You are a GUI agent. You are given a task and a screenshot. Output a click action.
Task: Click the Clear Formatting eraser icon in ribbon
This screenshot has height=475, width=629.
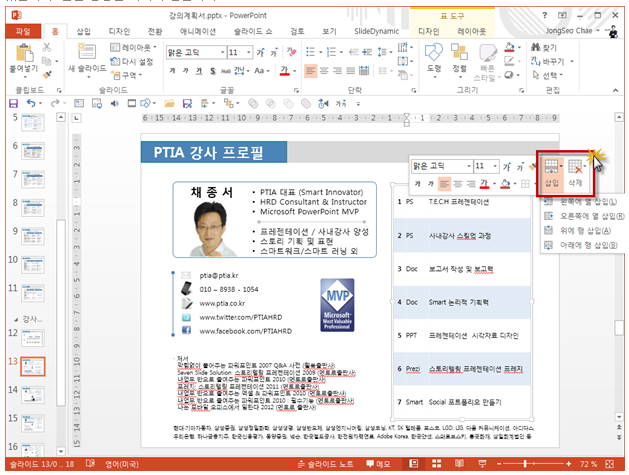coord(292,52)
